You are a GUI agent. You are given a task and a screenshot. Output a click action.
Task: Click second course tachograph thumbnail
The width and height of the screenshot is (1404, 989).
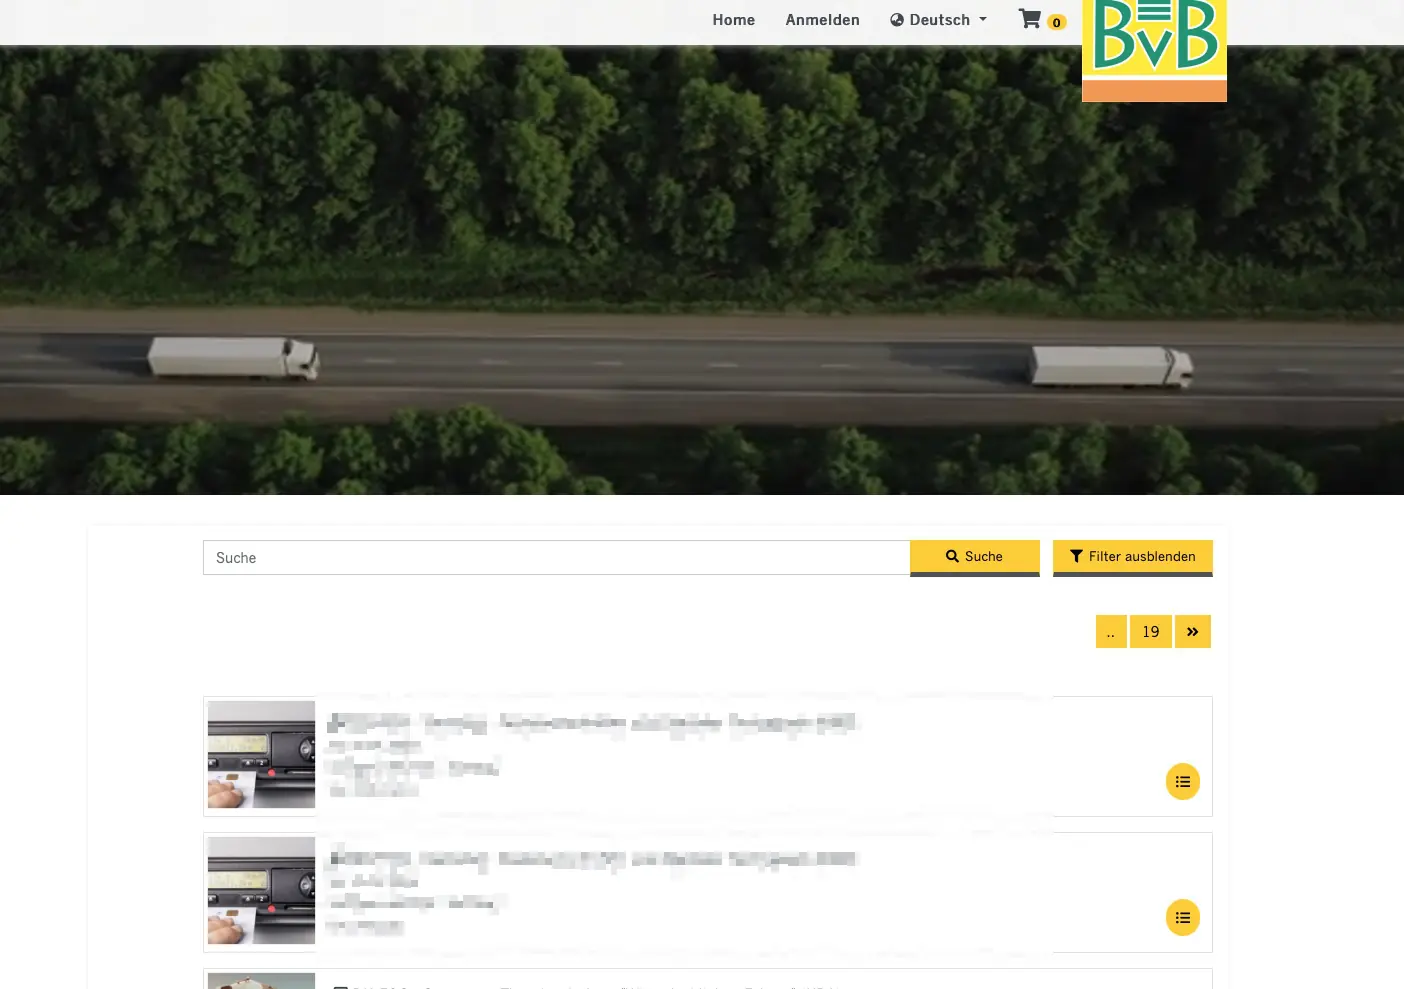261,891
